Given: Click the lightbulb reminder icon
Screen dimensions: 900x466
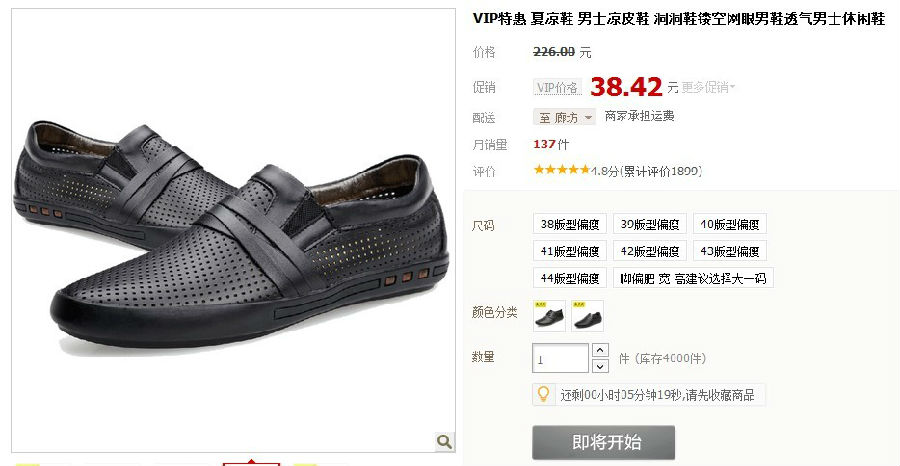Looking at the screenshot, I should tap(543, 394).
